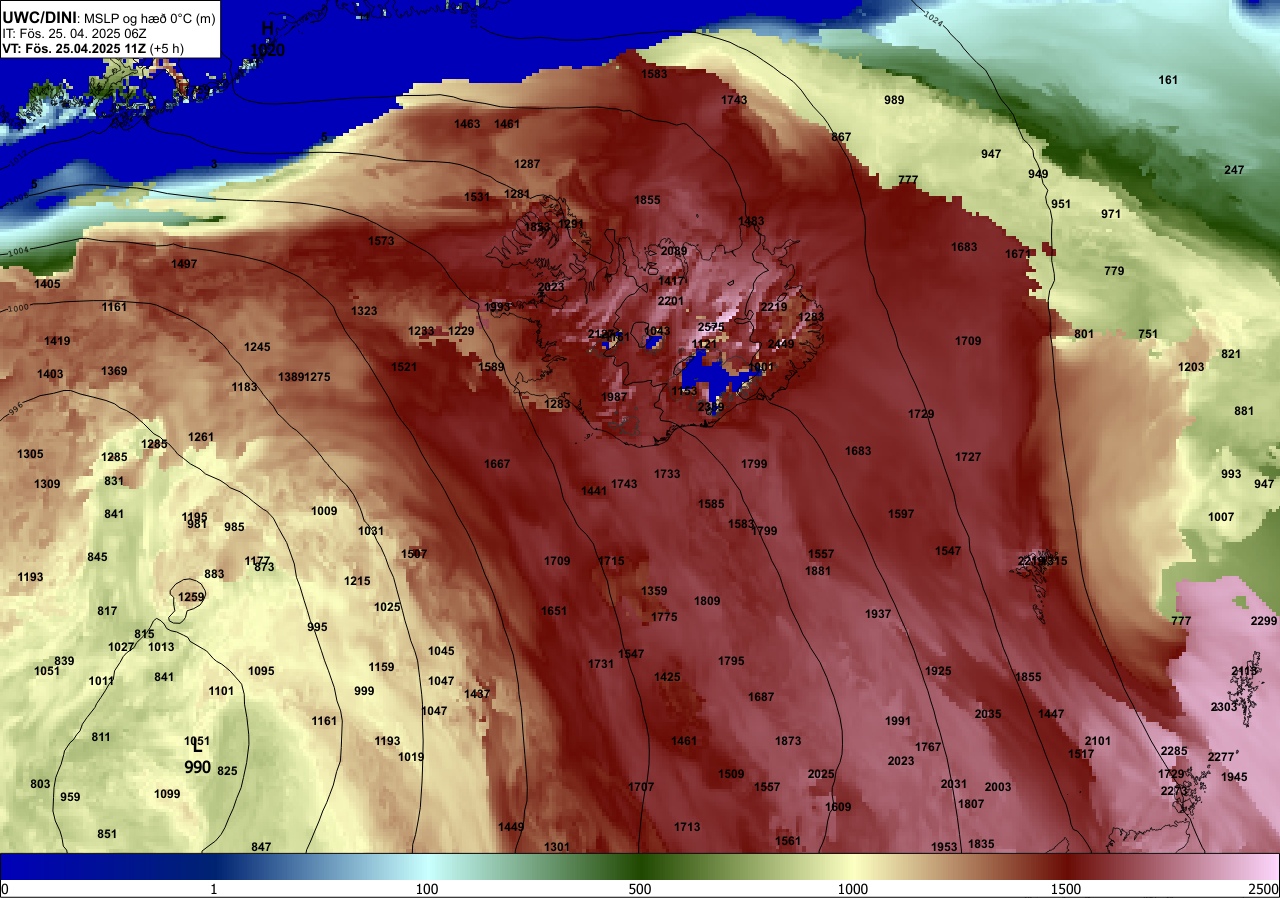This screenshot has height=898, width=1280.
Task: Click the L low-pressure marker above 990
Action: 198,745
